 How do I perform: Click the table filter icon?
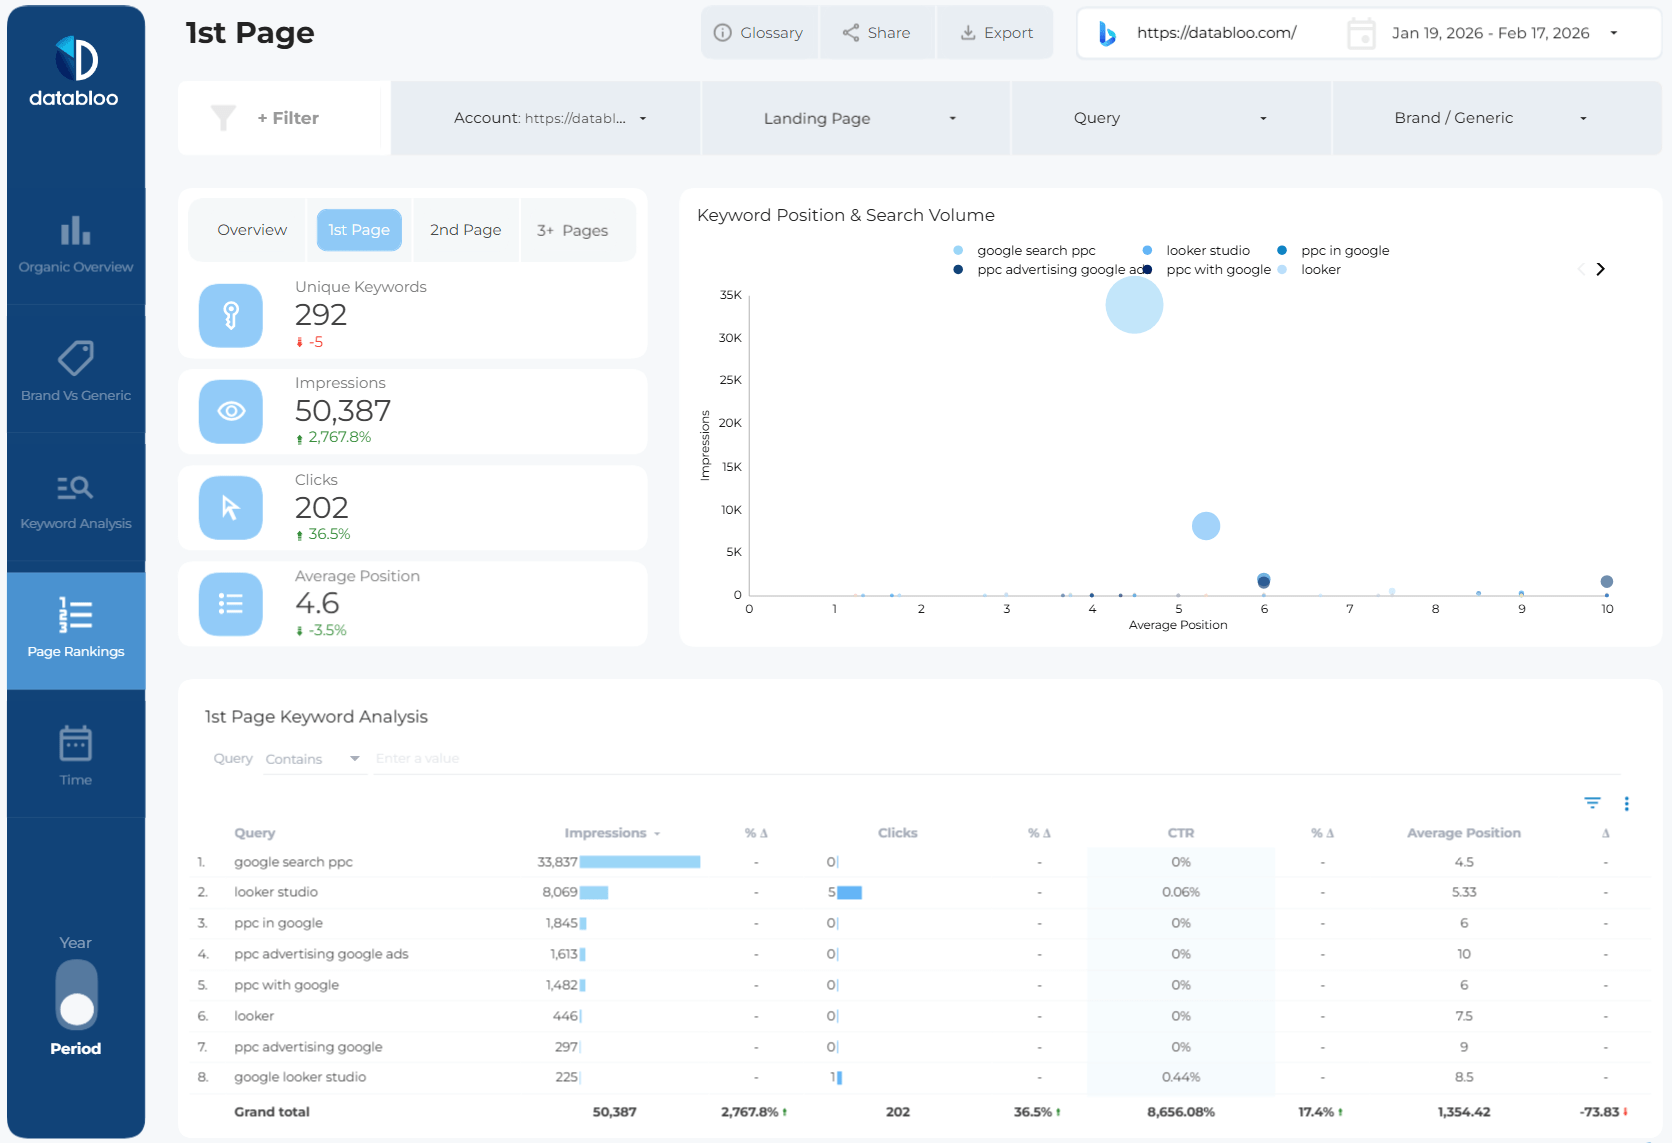pyautogui.click(x=1592, y=803)
